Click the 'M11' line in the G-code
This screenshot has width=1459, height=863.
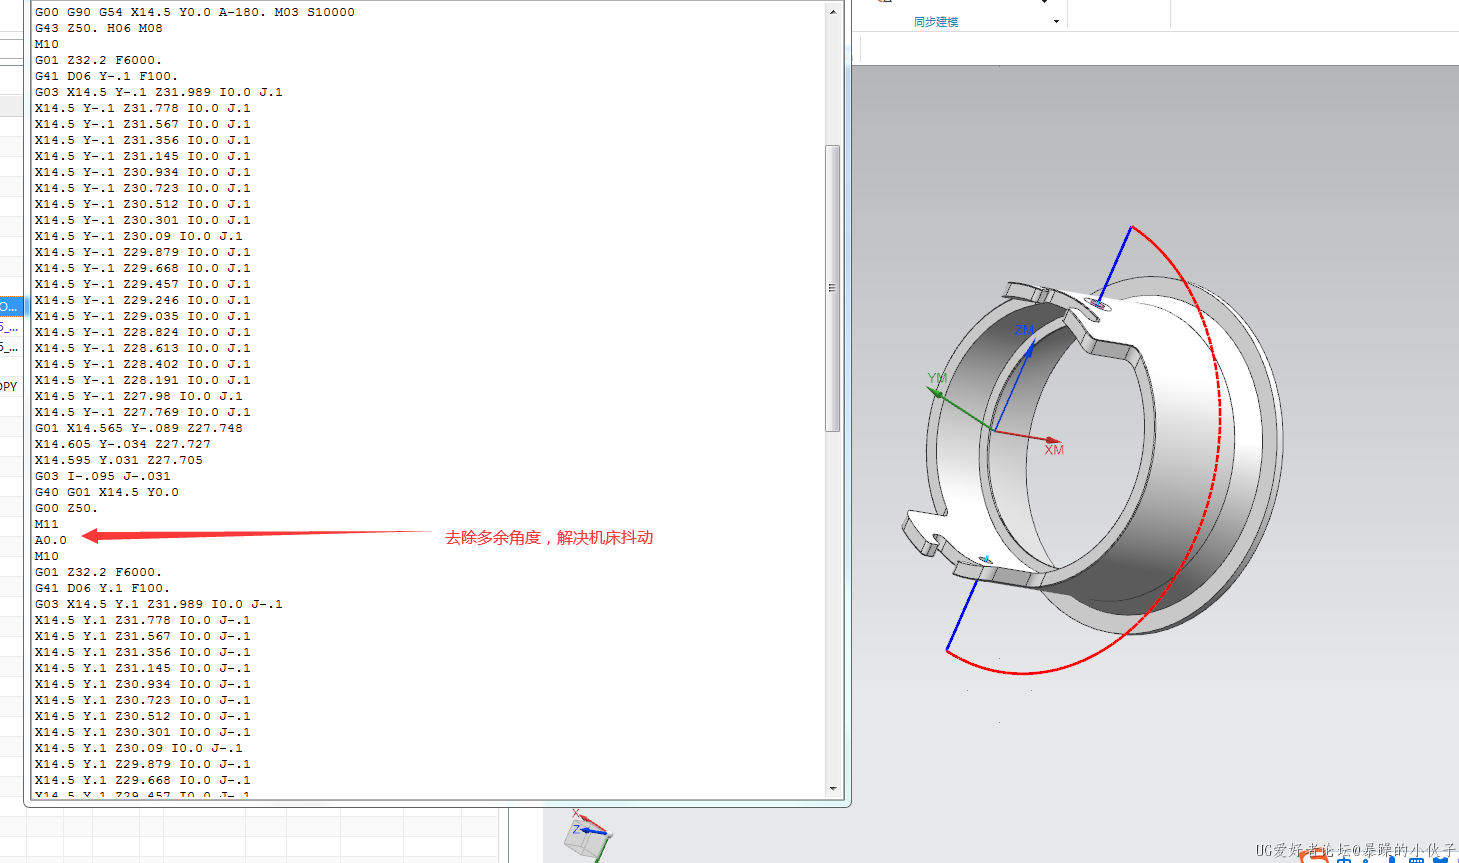point(47,524)
